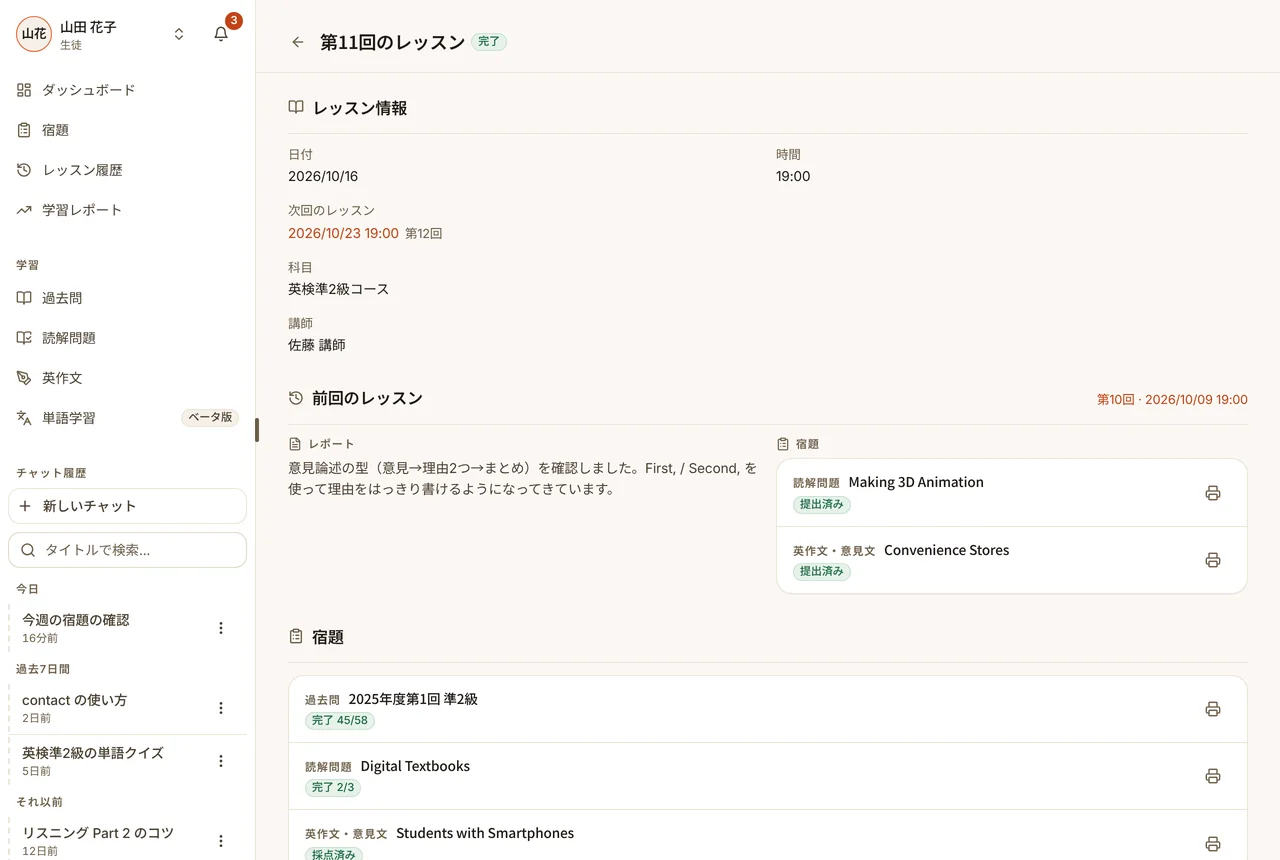Open 2025年度第1回 準2級 homework item
Screen dimensions: 1280x860
click(x=768, y=709)
